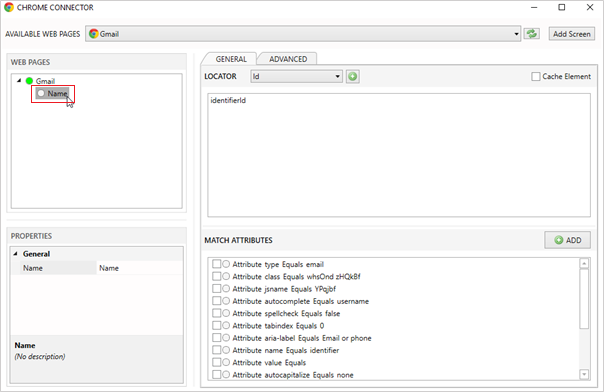This screenshot has width=604, height=392.
Task: Select radio button for Attribute tabindex Equals 0
Action: 226,325
